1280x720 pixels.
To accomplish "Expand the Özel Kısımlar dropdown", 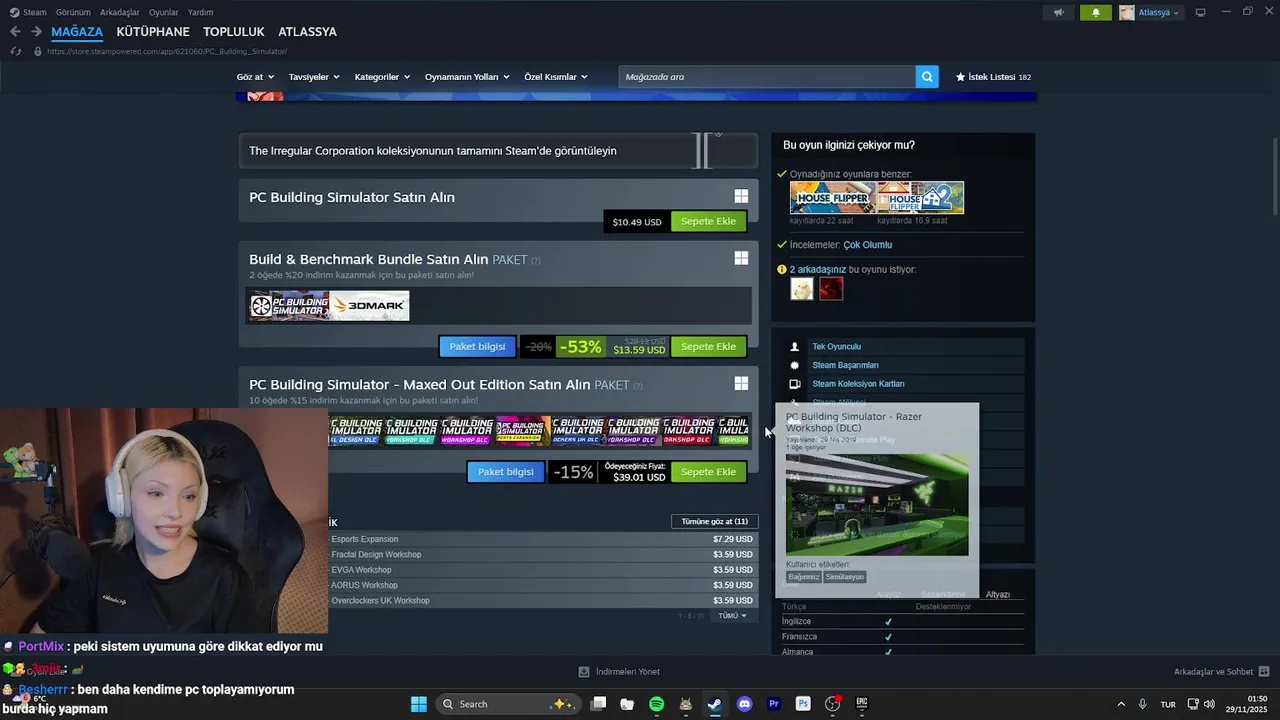I will tap(556, 77).
